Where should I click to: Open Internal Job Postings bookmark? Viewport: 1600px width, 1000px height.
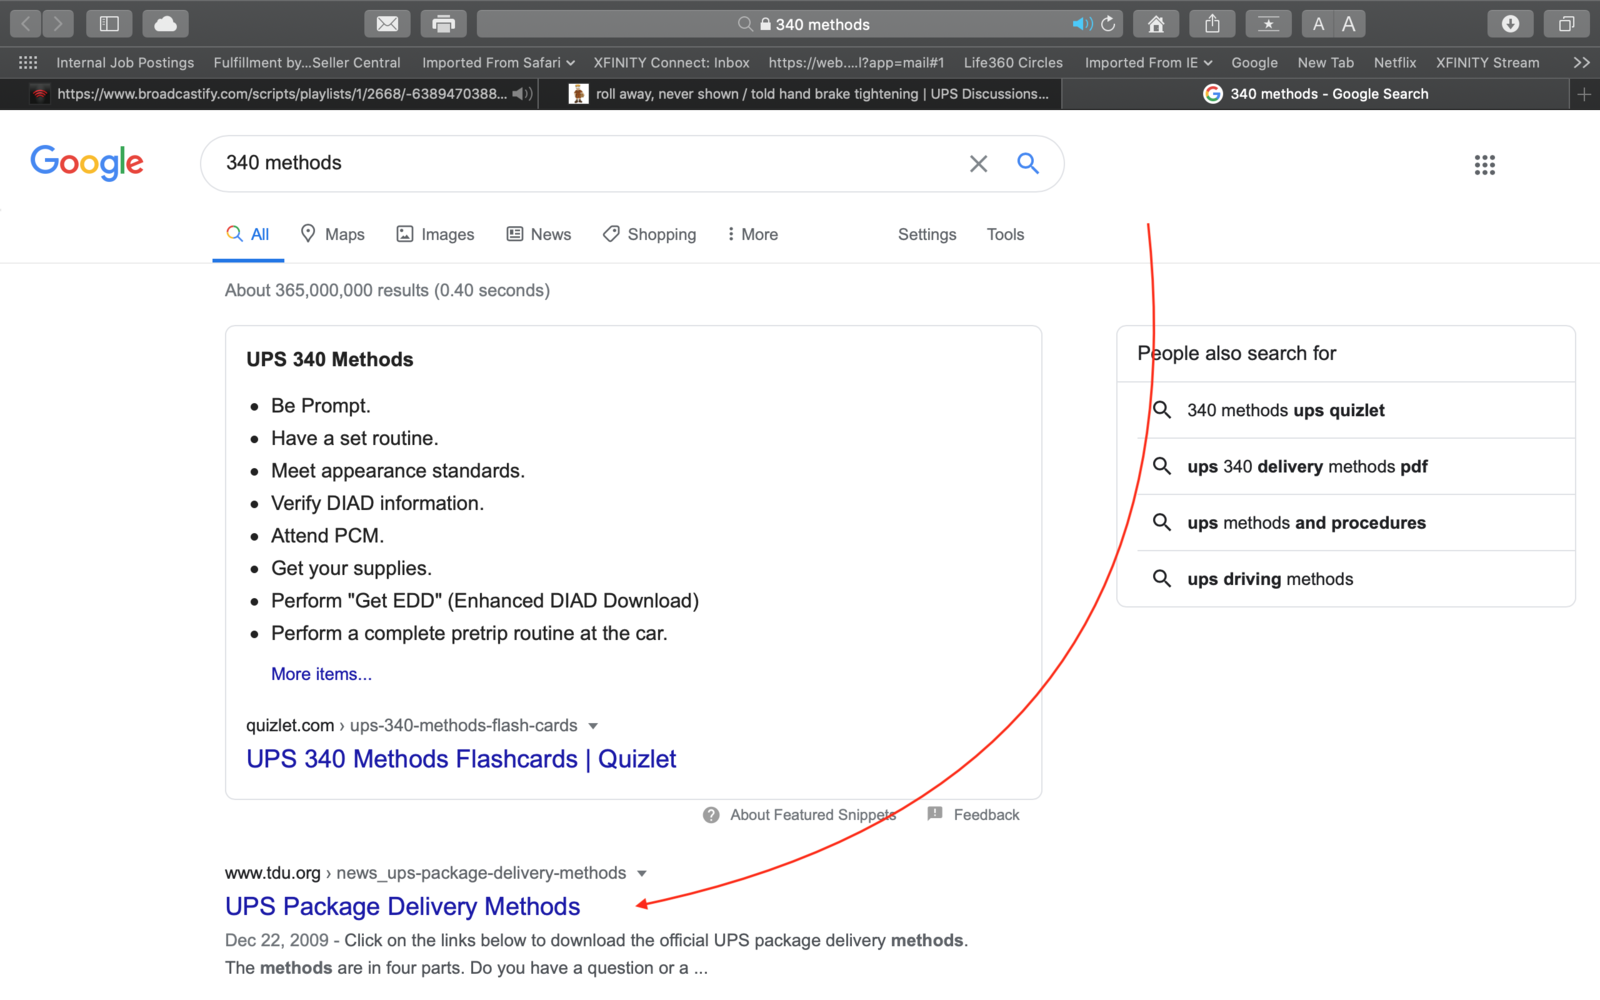pyautogui.click(x=125, y=62)
